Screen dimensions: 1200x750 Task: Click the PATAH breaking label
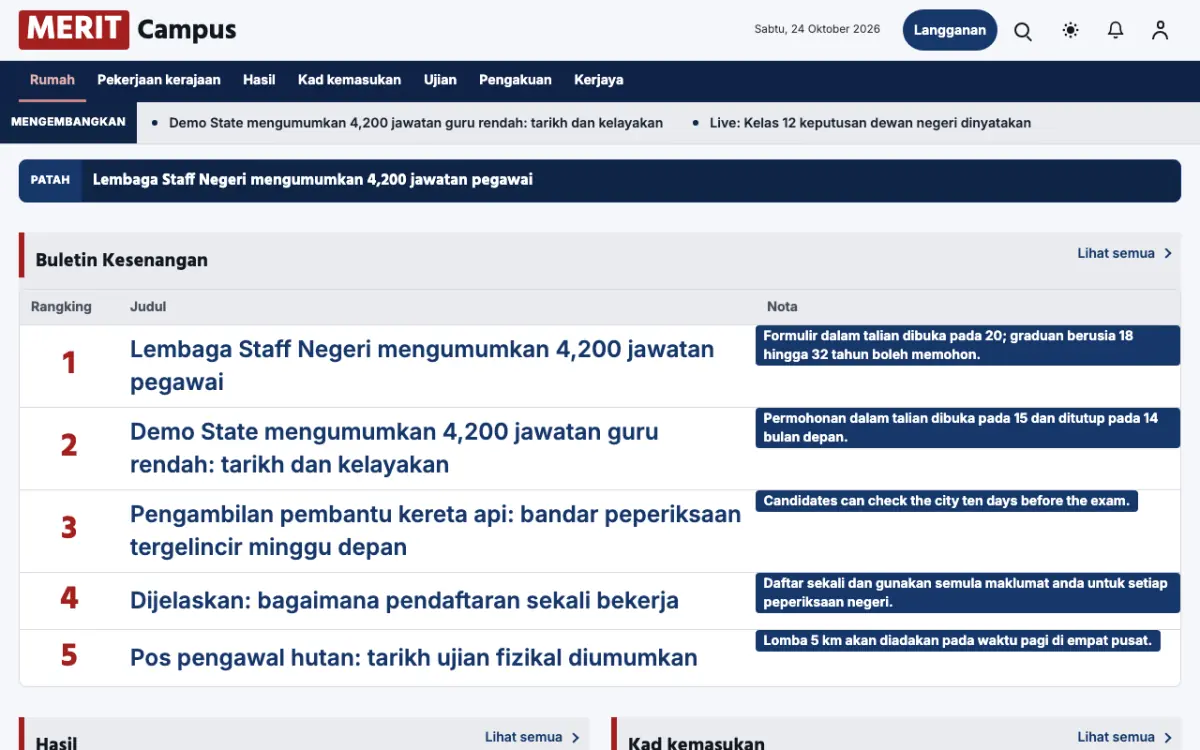coord(50,180)
